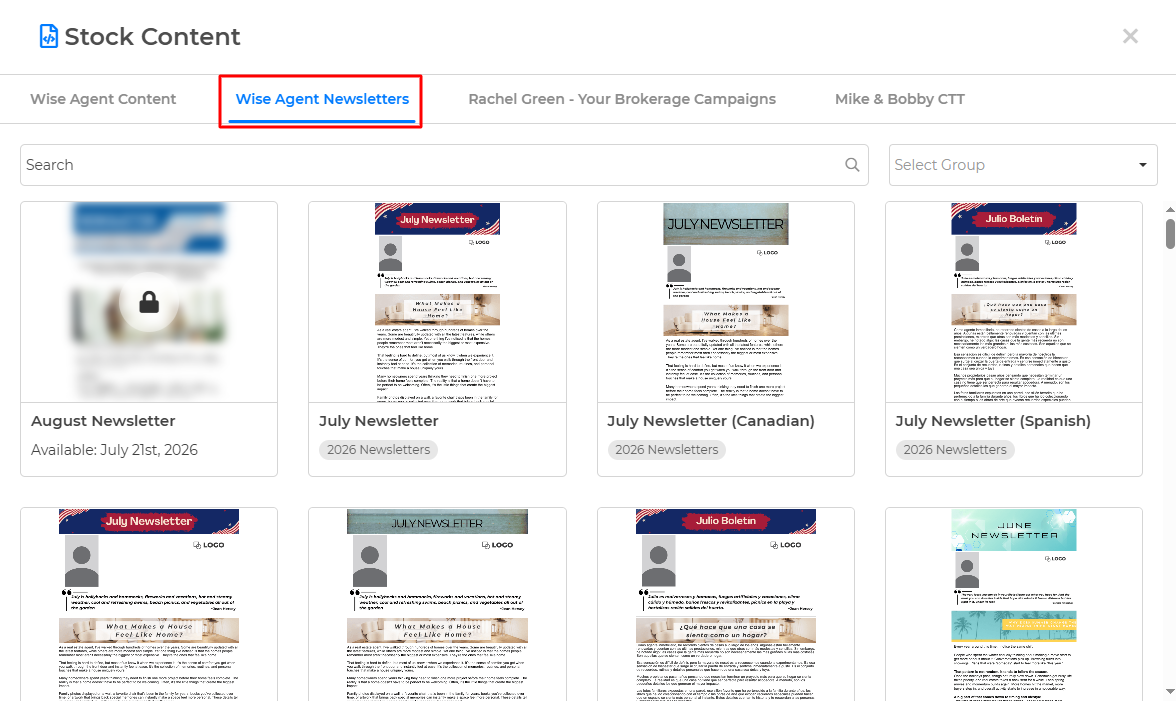The width and height of the screenshot is (1176, 724).
Task: Click 2026 Newsletters tag under July Newsletter
Action: click(378, 449)
